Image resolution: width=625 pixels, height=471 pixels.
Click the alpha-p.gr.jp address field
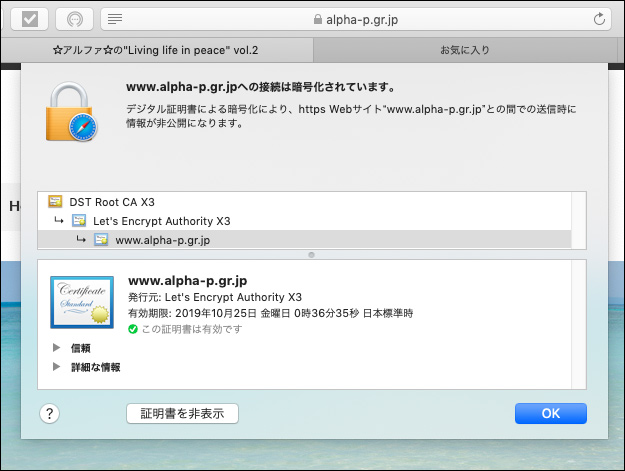coord(356,19)
